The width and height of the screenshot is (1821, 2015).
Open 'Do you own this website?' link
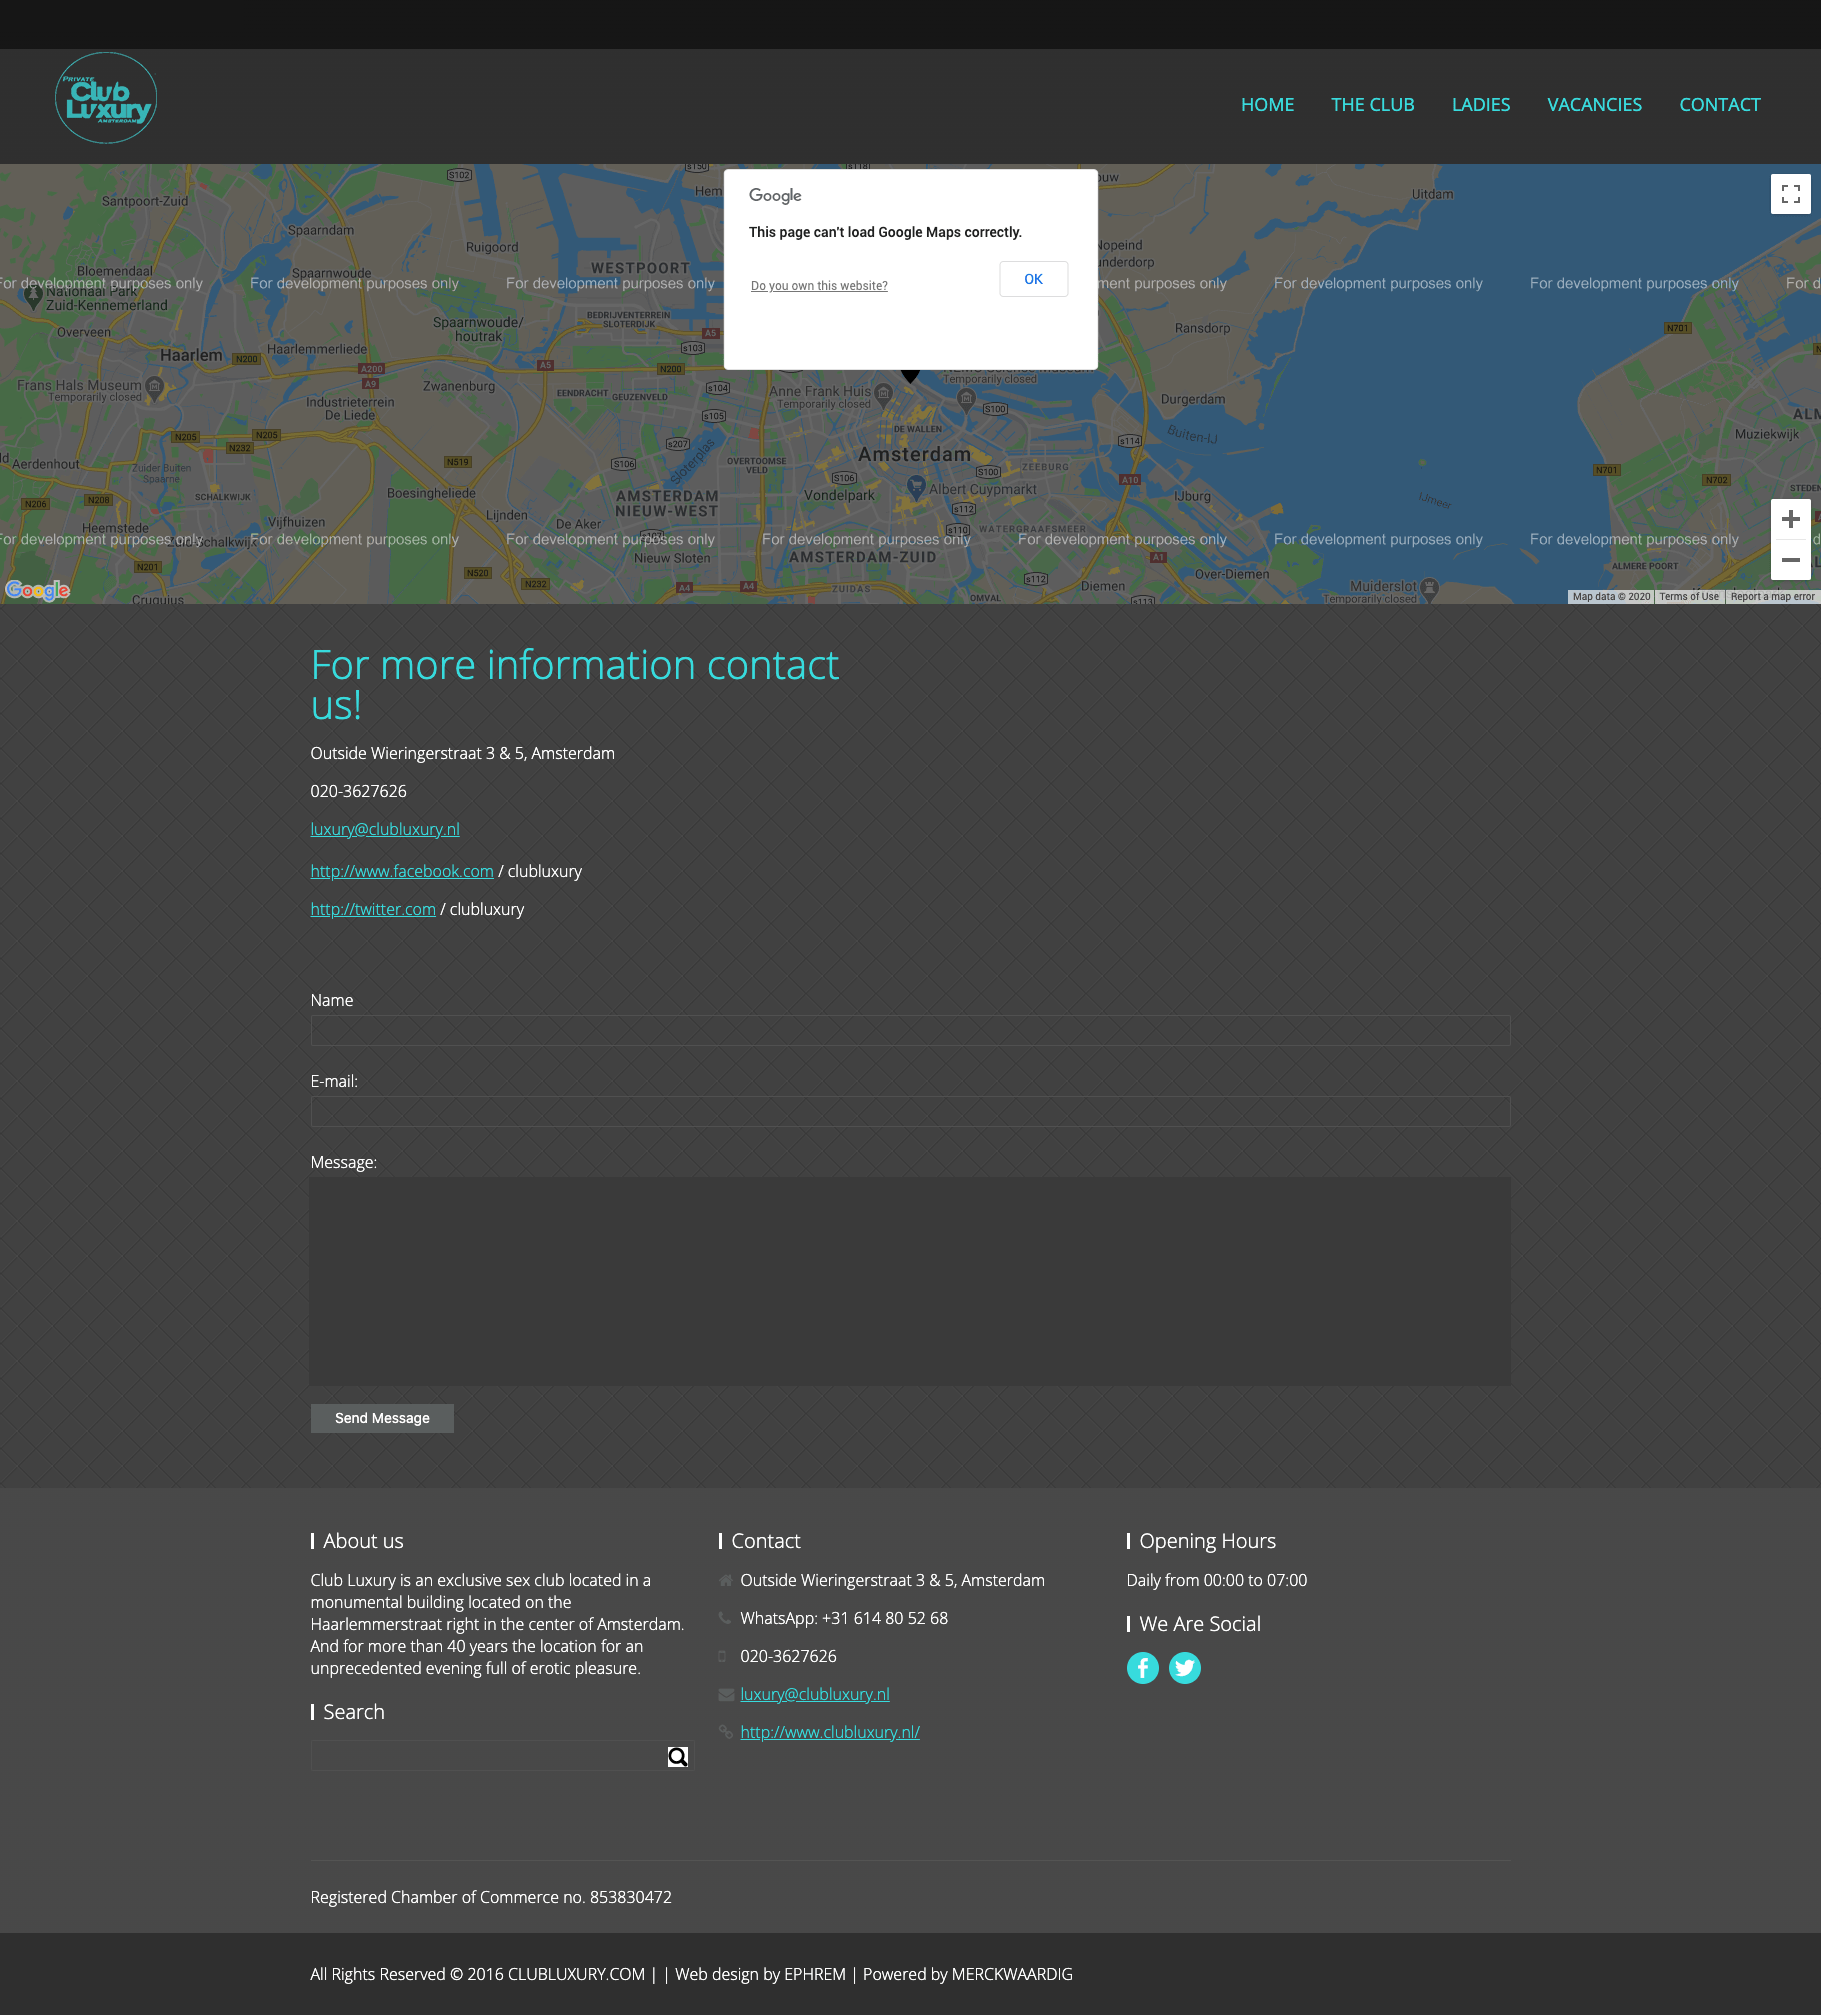[819, 286]
